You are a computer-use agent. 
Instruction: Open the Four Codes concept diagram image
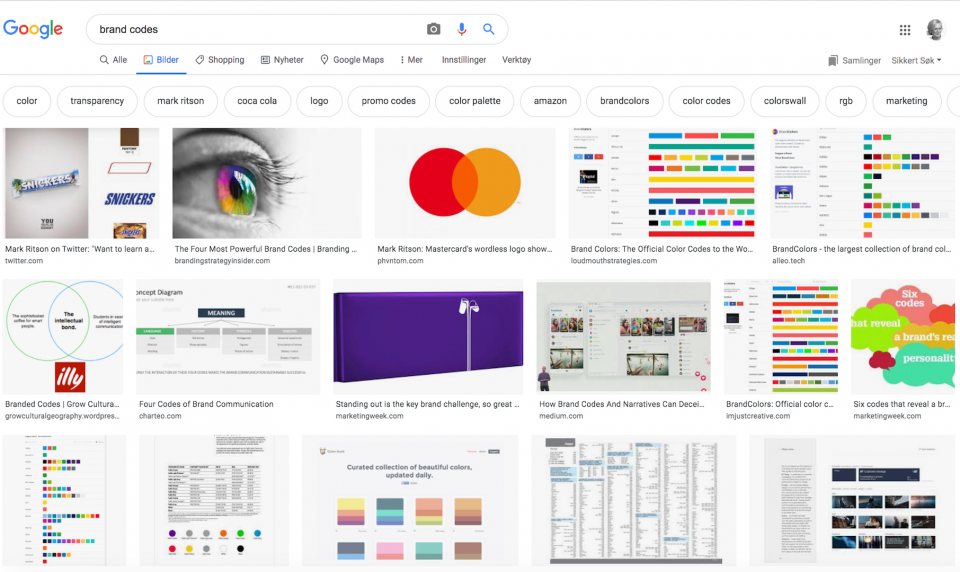click(228, 336)
